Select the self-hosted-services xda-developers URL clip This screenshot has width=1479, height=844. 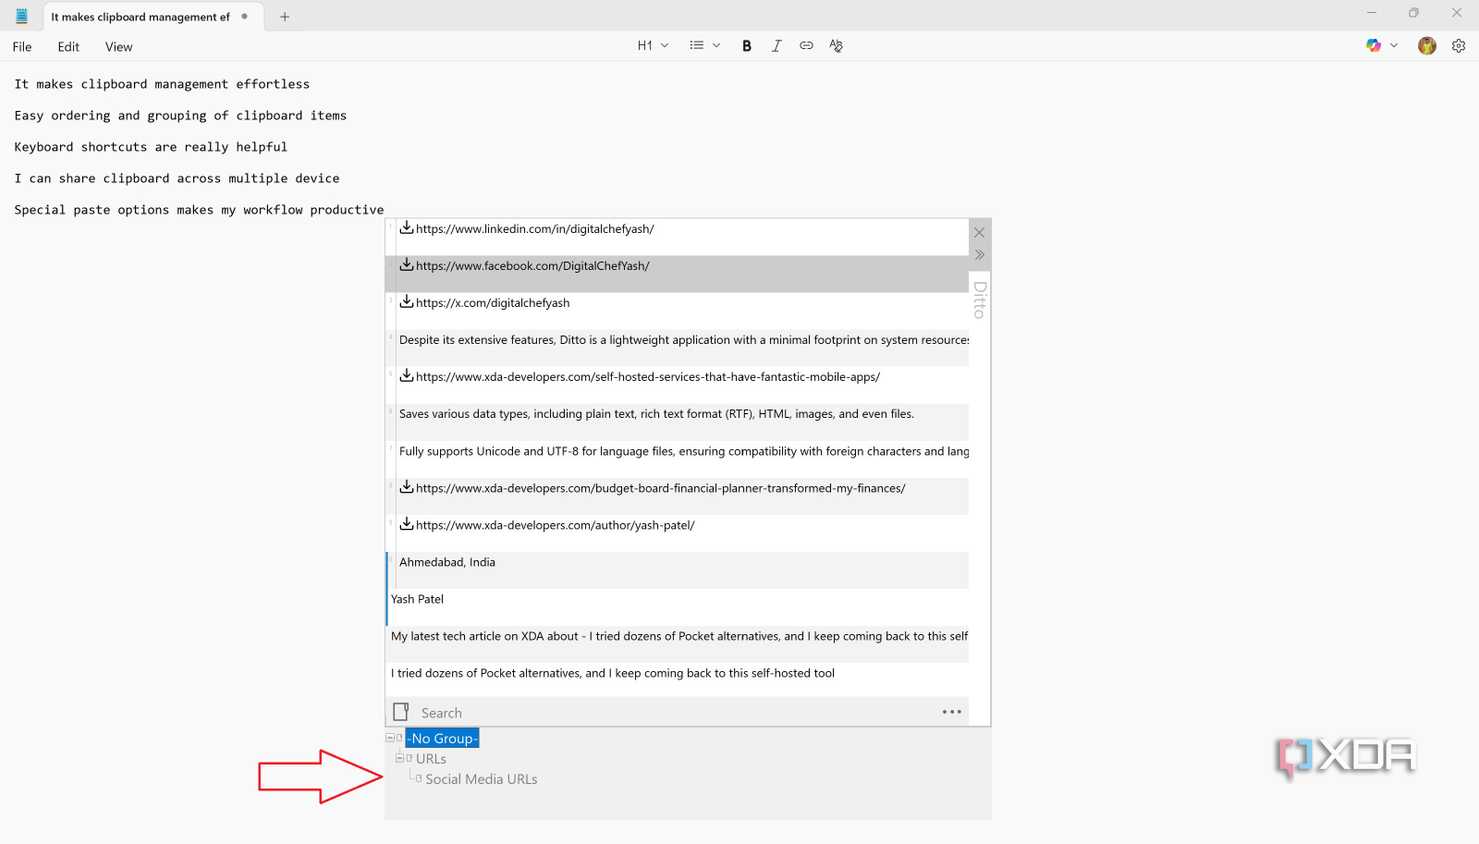(x=677, y=385)
